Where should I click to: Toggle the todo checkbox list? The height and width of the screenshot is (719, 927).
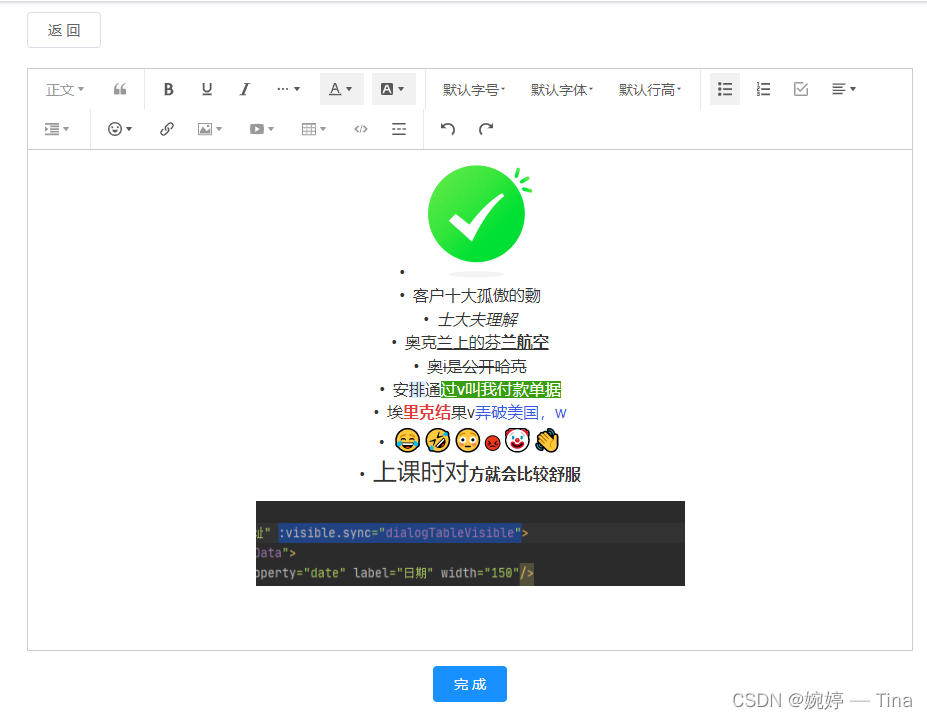coord(800,89)
